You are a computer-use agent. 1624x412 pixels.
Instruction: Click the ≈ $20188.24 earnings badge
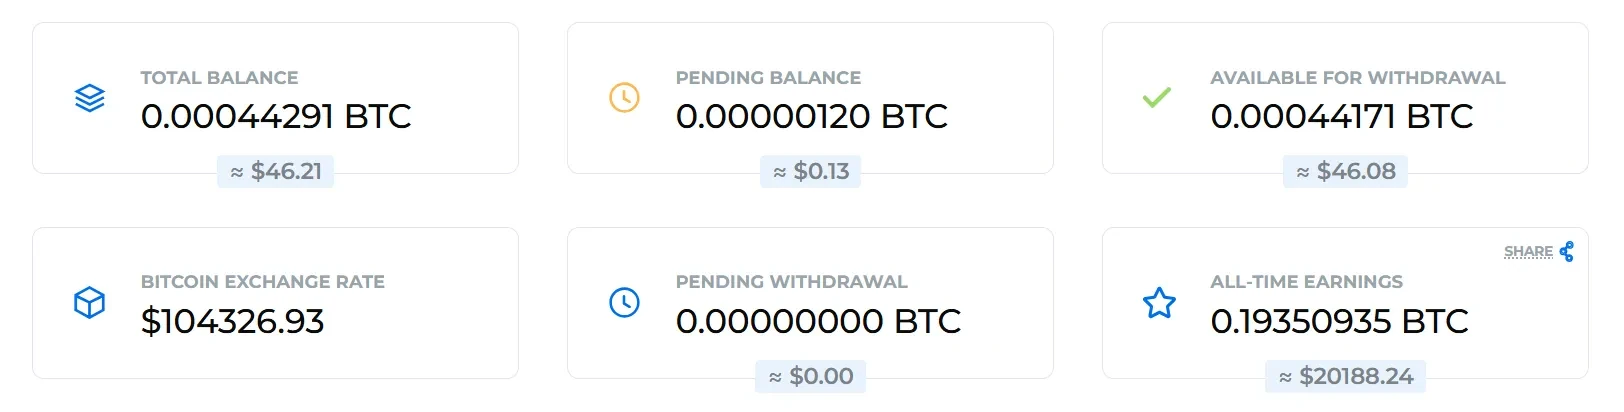click(1346, 377)
